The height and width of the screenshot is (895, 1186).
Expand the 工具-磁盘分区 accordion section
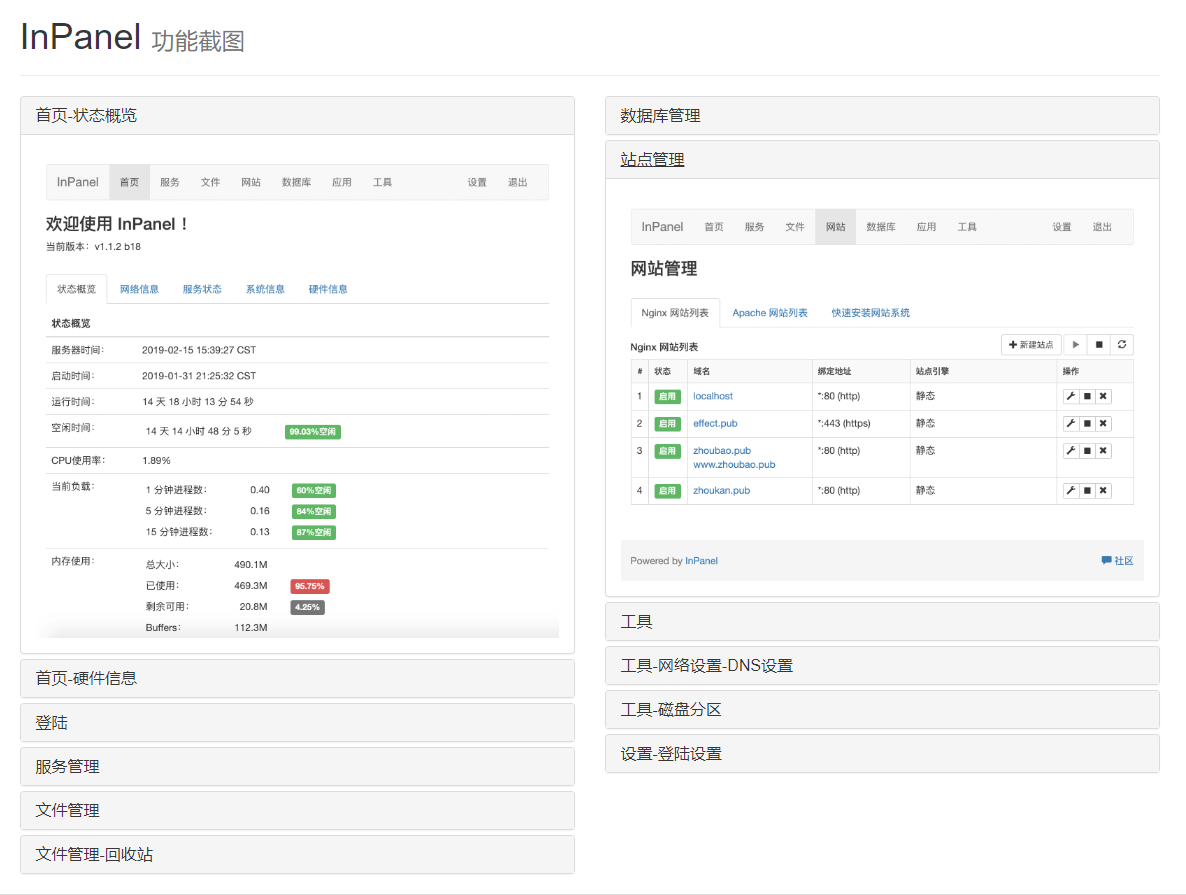[671, 710]
